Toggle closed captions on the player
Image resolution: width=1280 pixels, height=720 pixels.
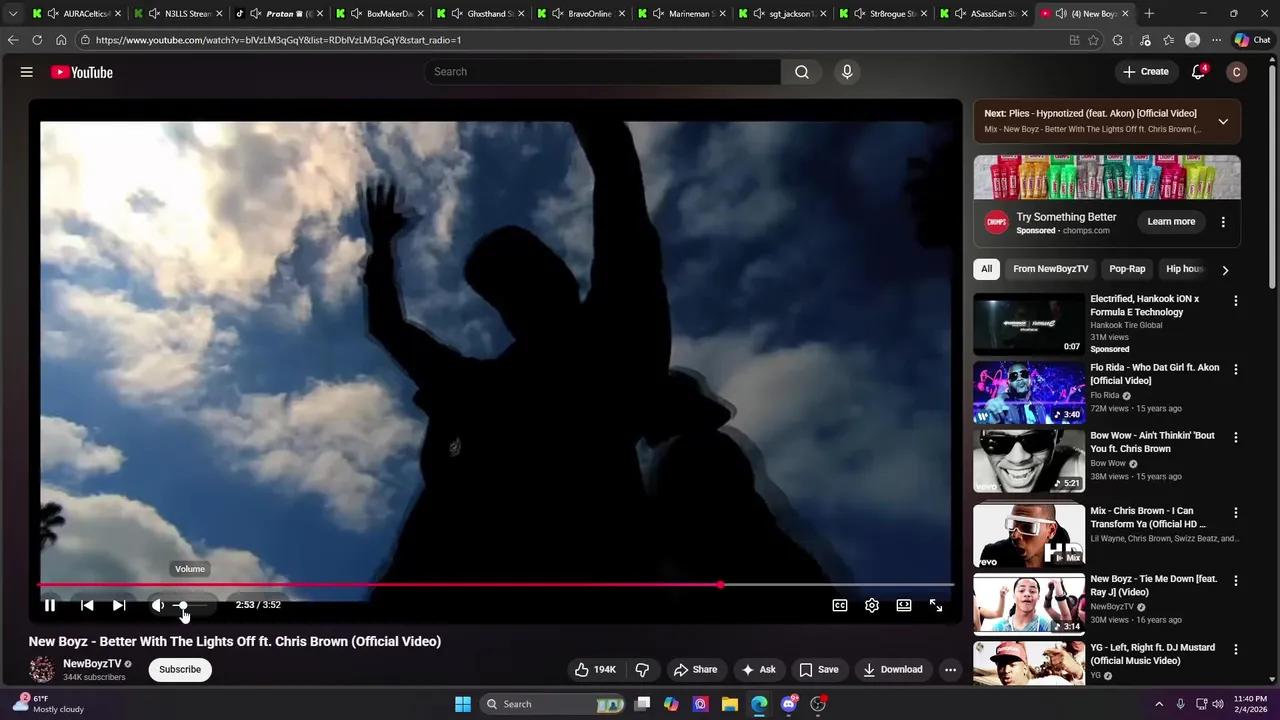coord(840,605)
